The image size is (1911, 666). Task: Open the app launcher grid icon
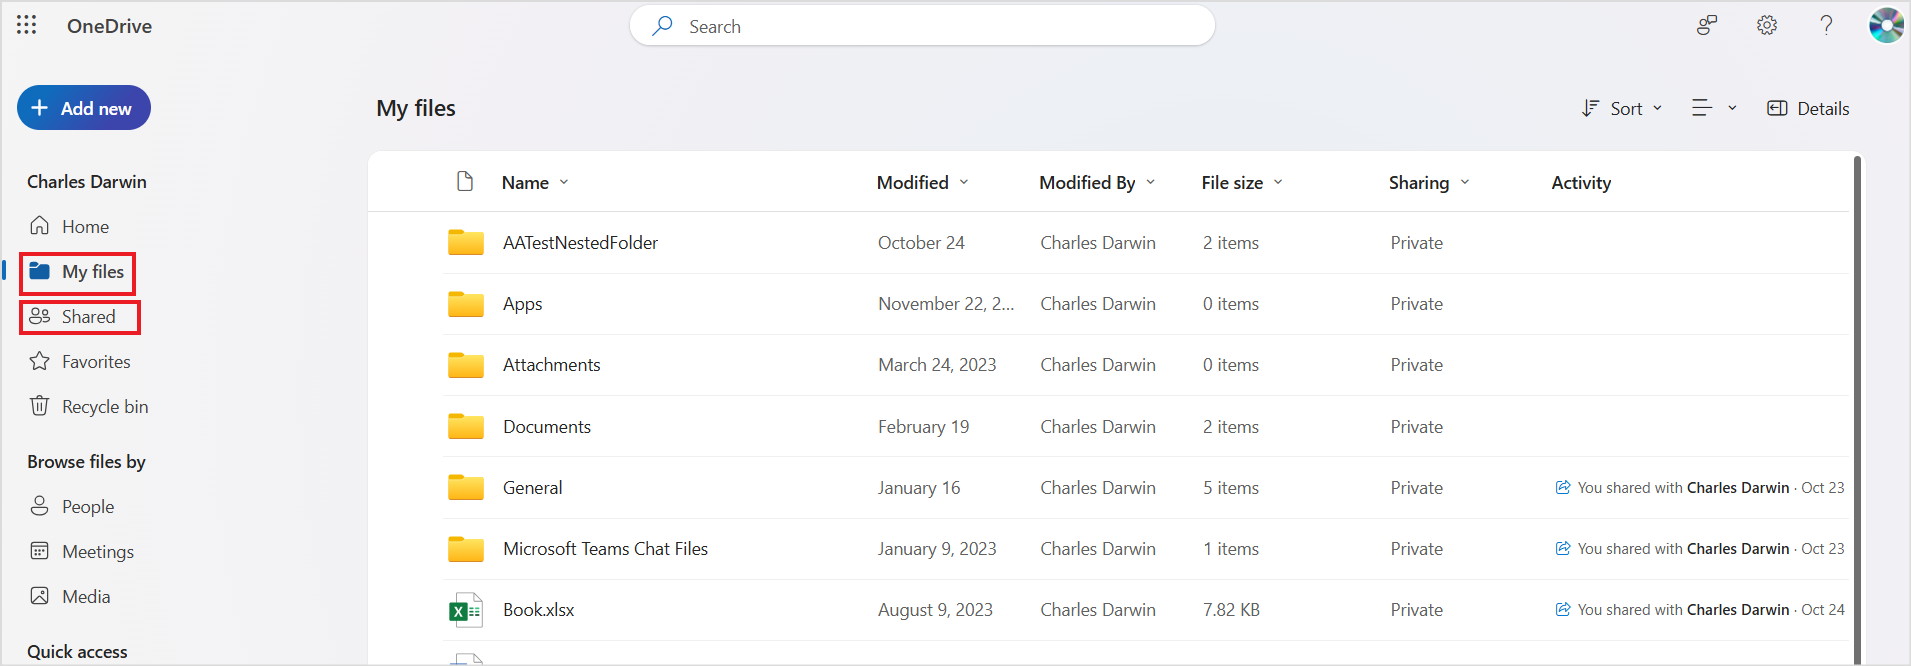point(27,25)
